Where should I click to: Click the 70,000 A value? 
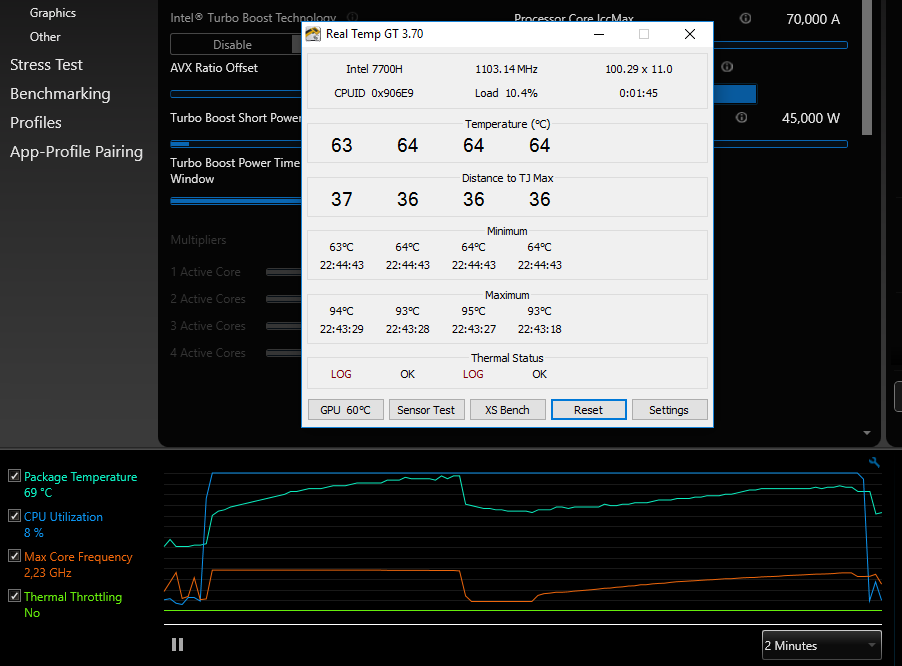coord(813,19)
